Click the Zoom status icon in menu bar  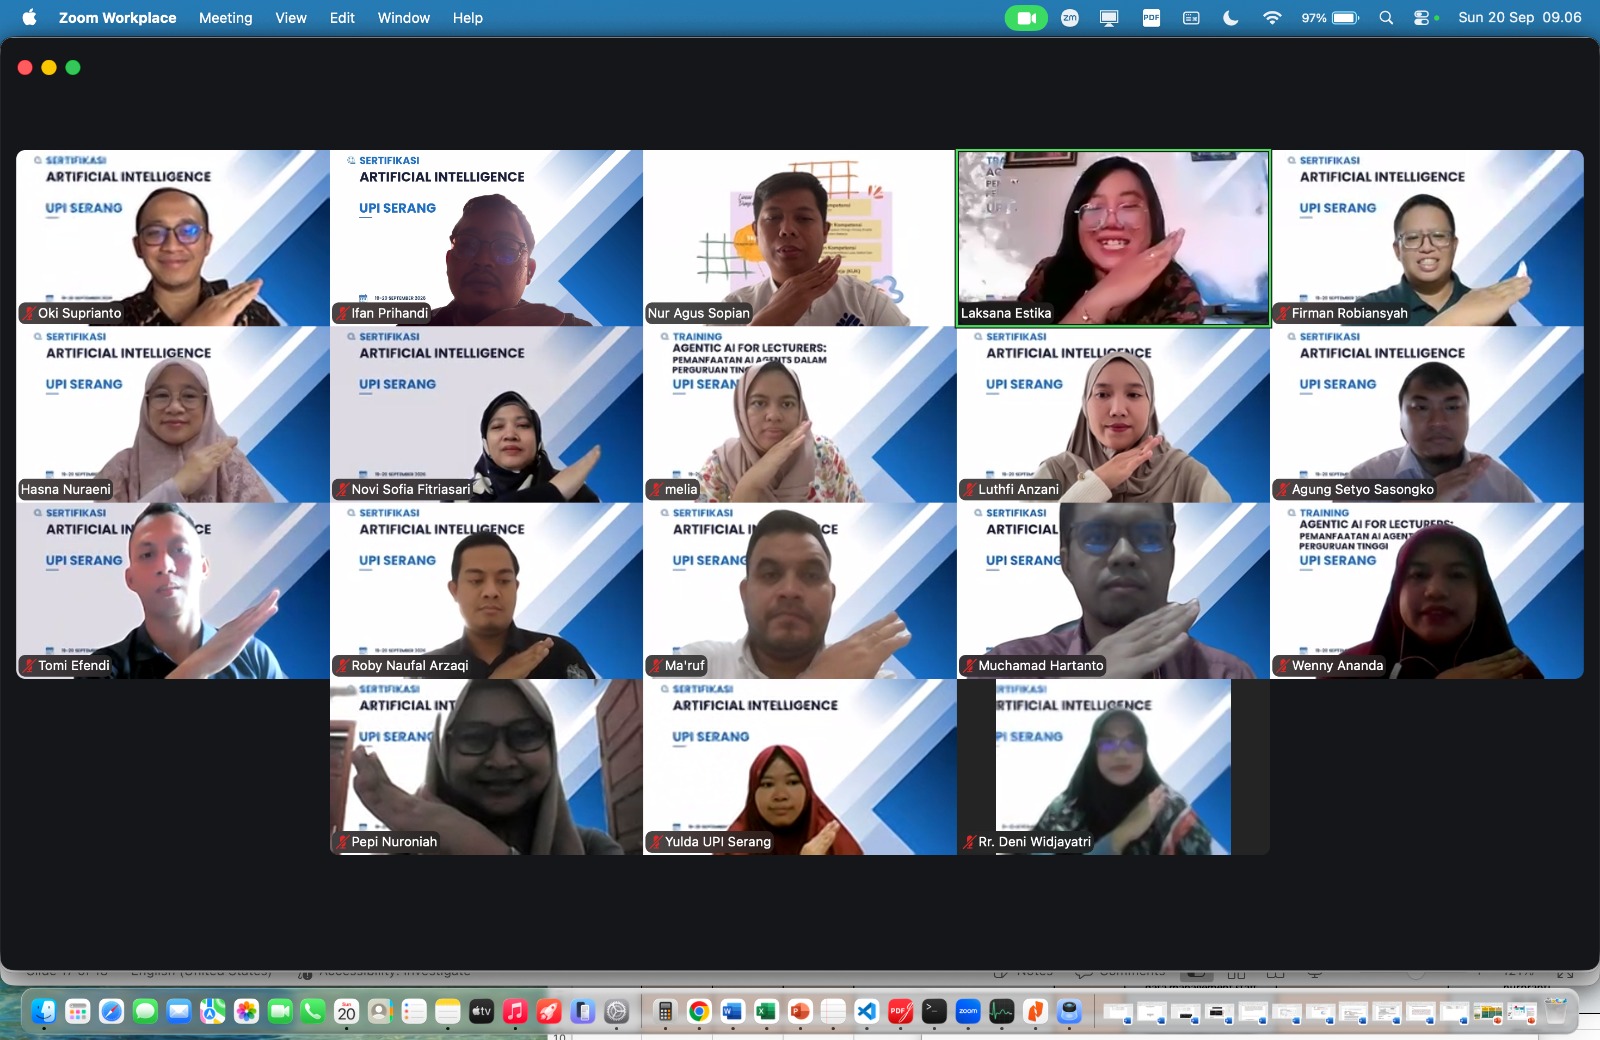click(x=1070, y=18)
